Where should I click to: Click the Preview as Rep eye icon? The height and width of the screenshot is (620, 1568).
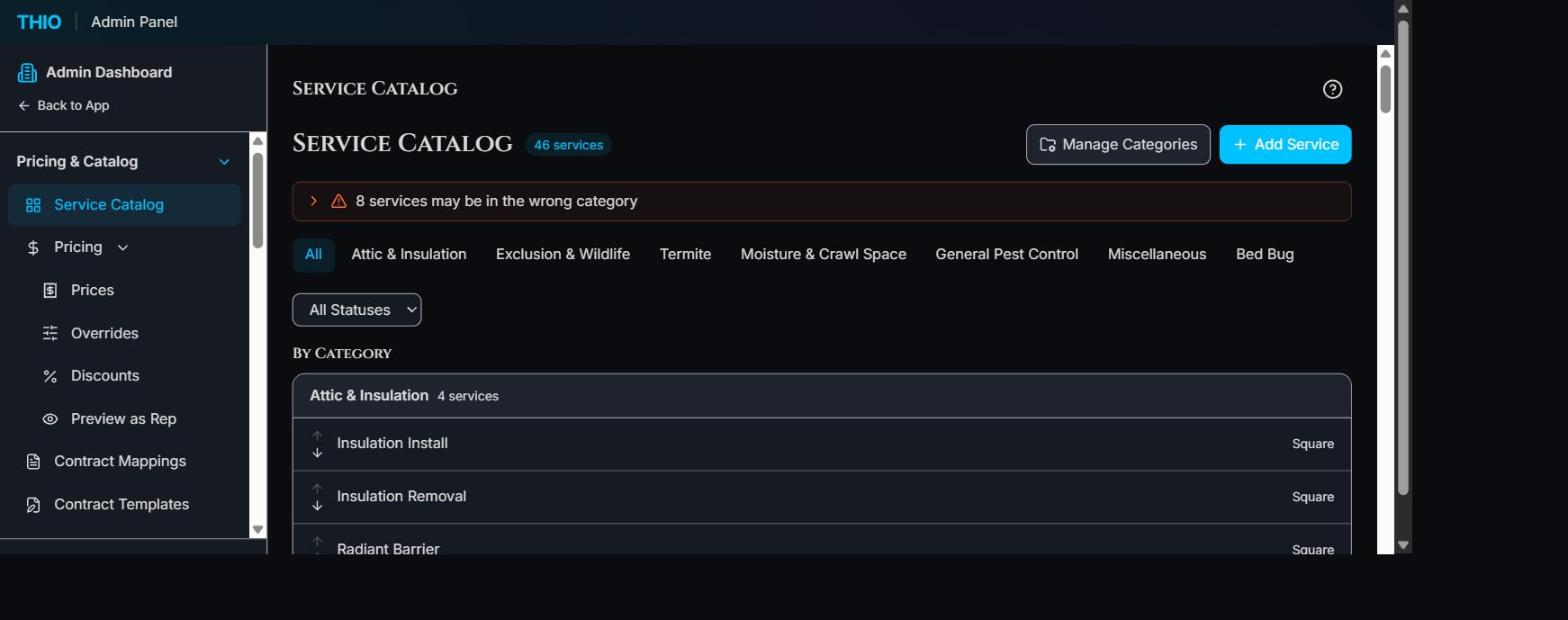50,419
